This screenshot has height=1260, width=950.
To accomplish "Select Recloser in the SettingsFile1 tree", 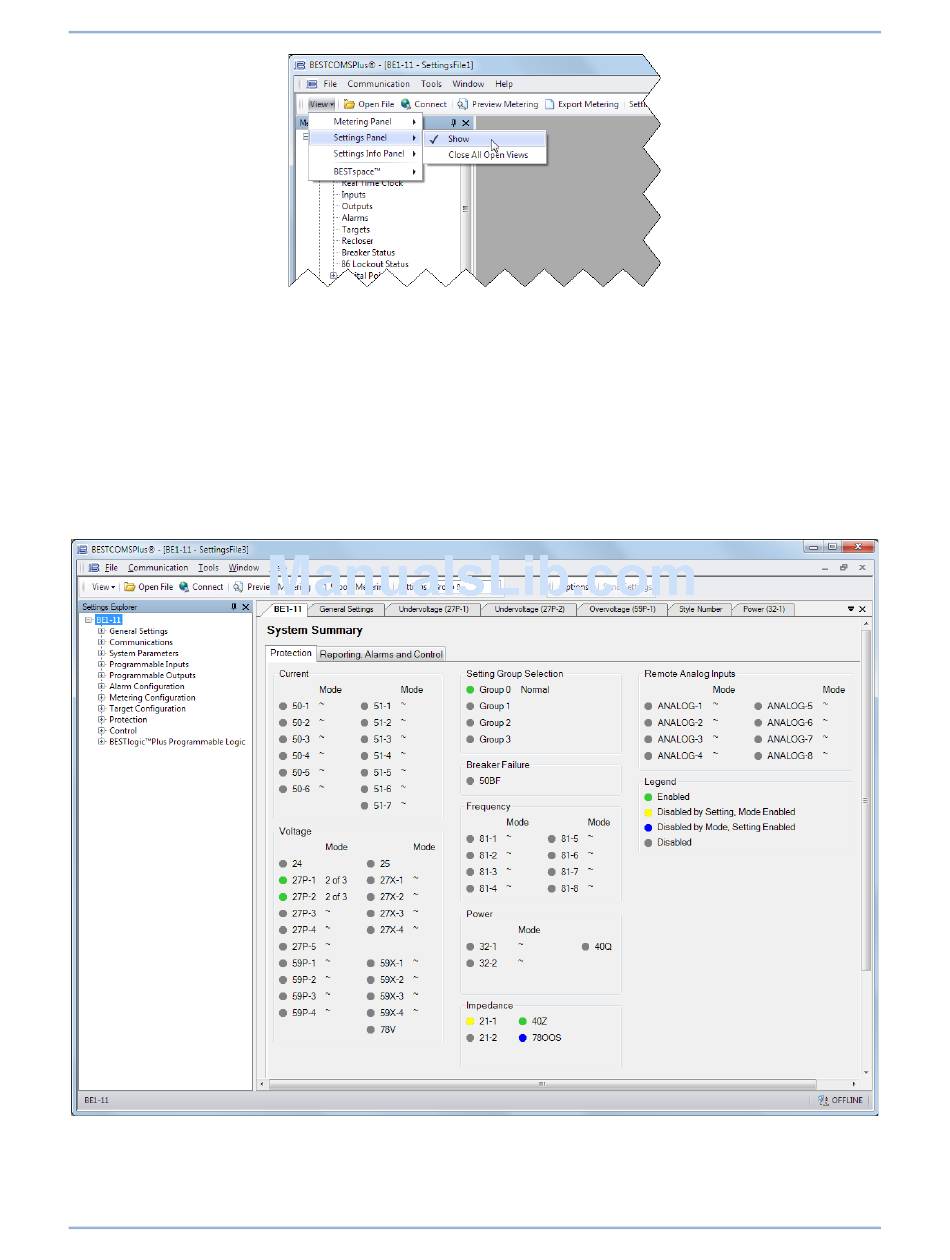I will pos(357,241).
